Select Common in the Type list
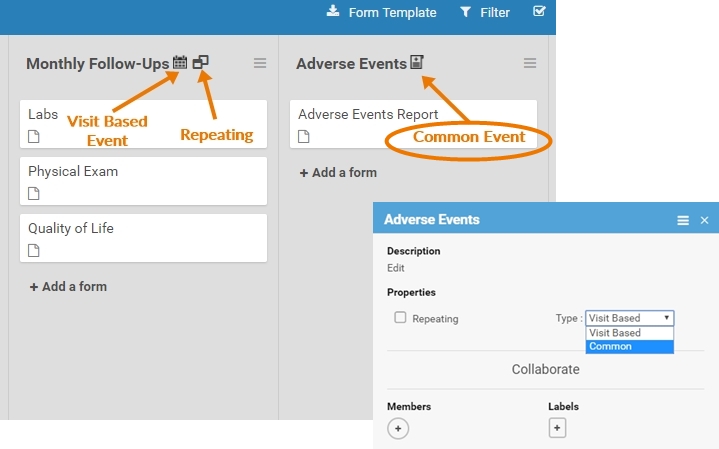The image size is (719, 449). (x=630, y=346)
